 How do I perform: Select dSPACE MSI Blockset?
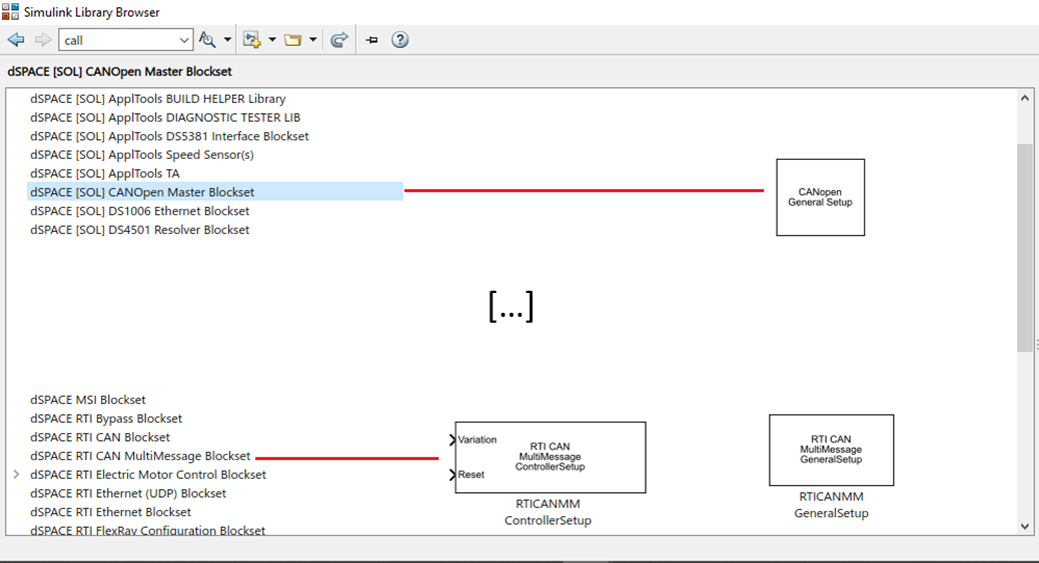click(x=87, y=399)
